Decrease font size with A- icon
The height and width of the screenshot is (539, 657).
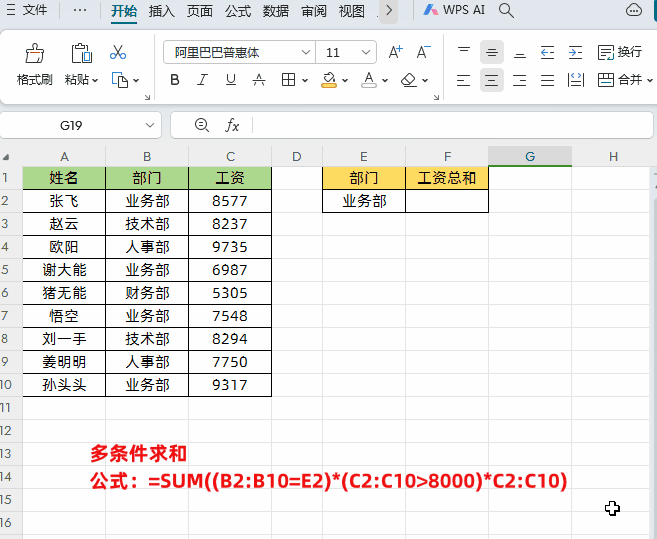point(423,52)
